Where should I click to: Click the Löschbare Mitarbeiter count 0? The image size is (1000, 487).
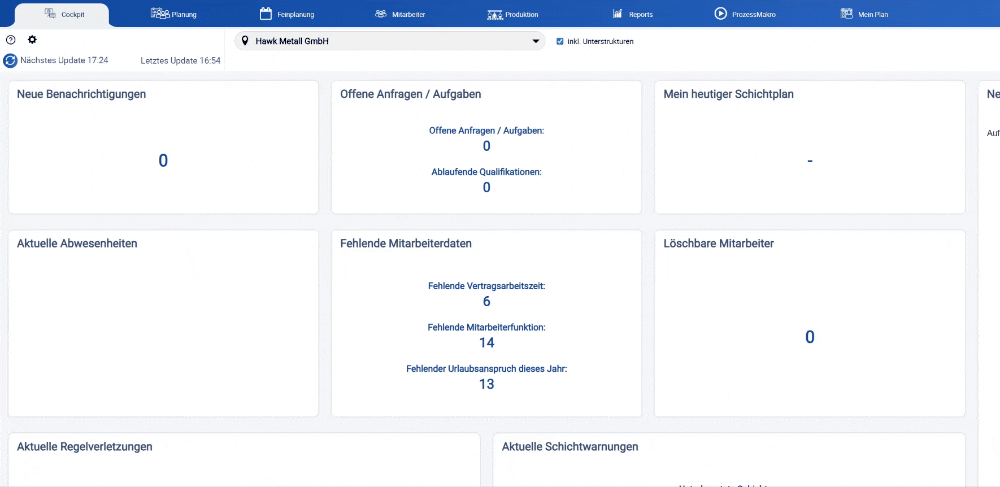click(x=809, y=338)
